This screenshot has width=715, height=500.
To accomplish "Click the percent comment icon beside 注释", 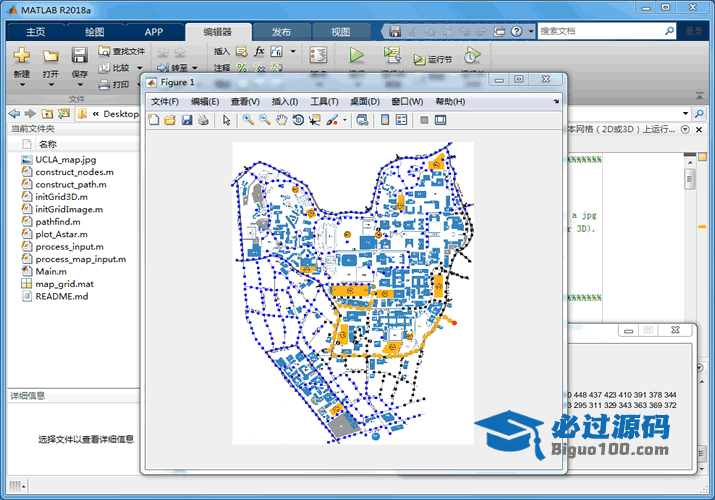I will 242,68.
